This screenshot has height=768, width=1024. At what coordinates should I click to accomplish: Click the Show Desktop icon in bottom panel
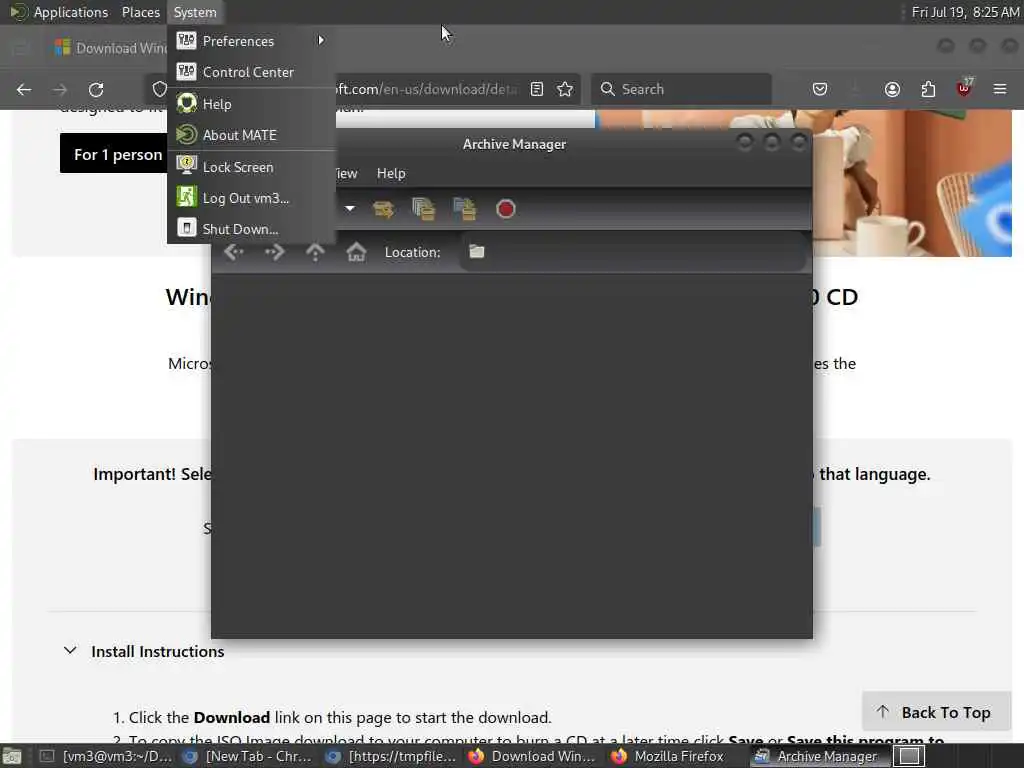point(12,756)
